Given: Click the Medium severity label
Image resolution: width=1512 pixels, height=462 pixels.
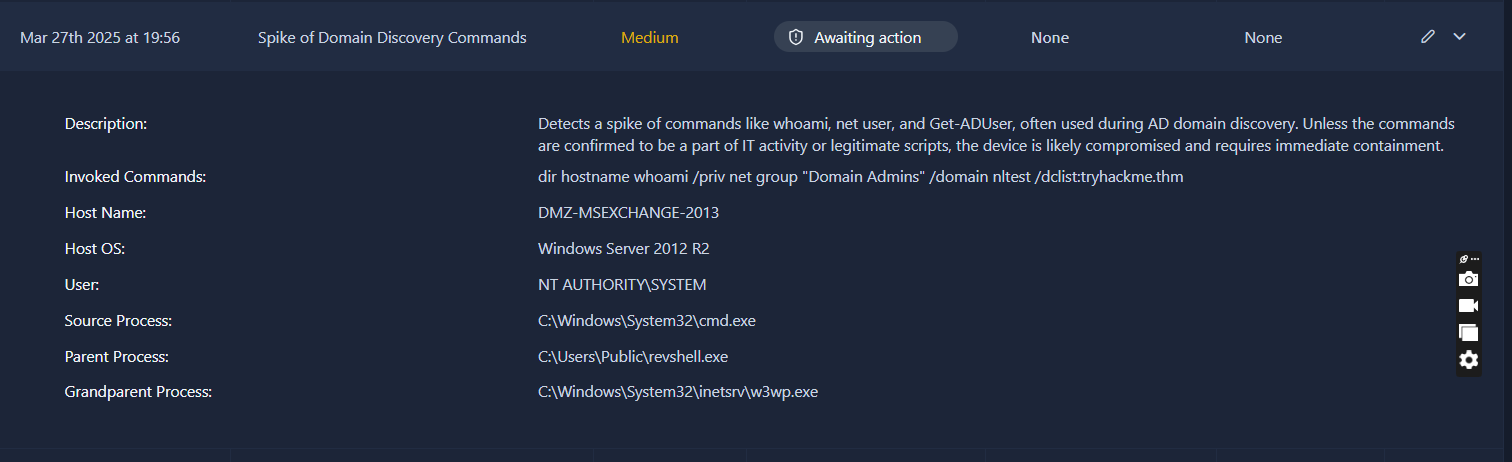Looking at the screenshot, I should click(650, 38).
